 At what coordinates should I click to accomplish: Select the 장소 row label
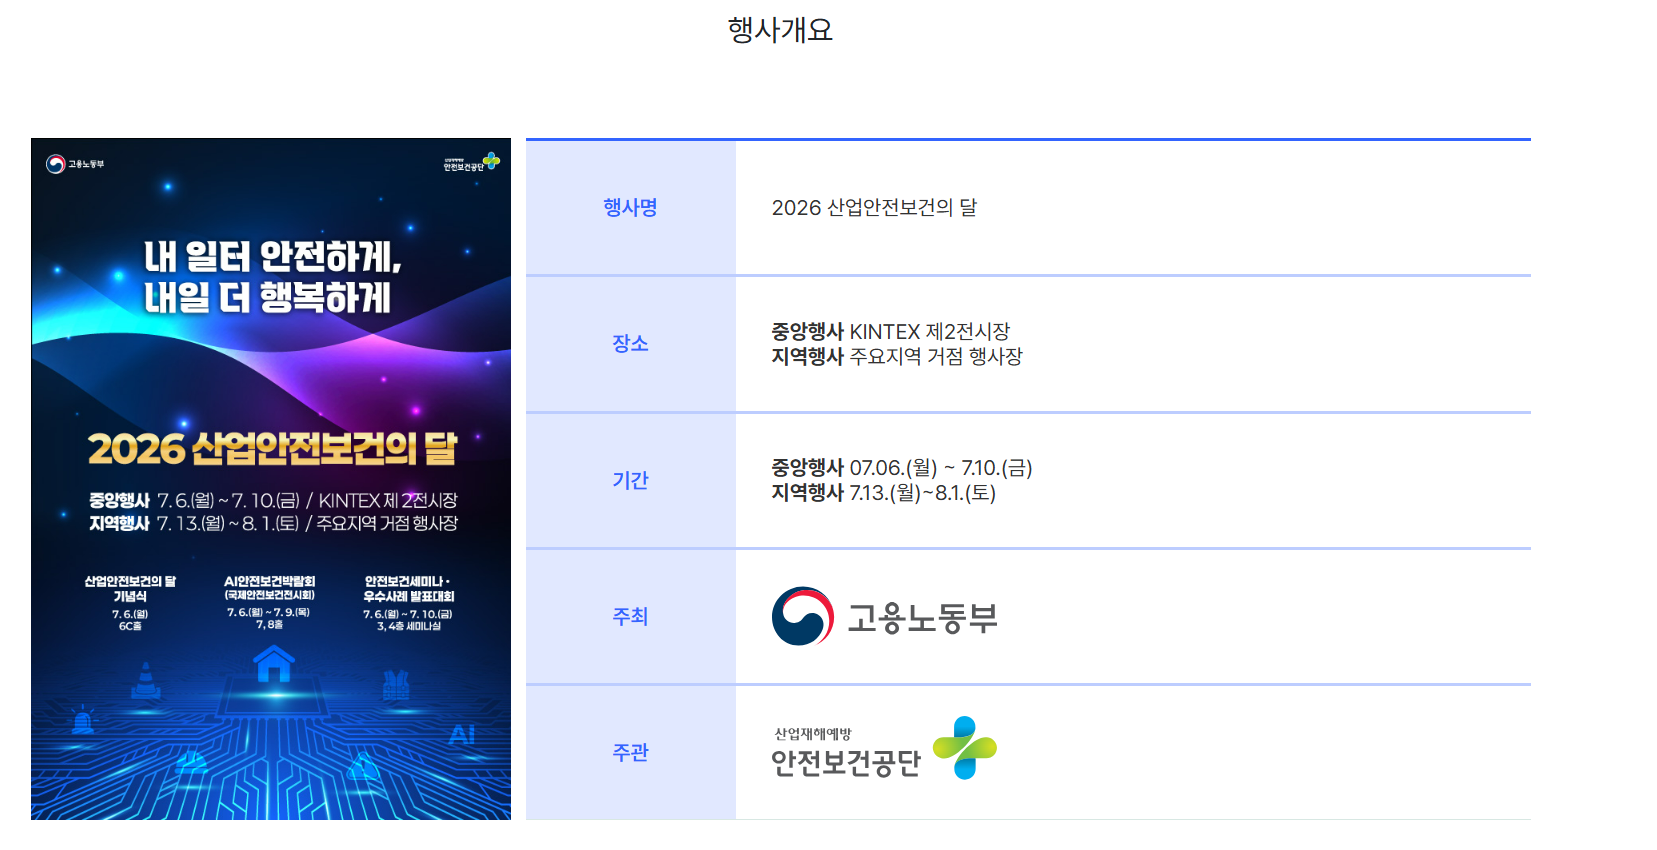(630, 343)
